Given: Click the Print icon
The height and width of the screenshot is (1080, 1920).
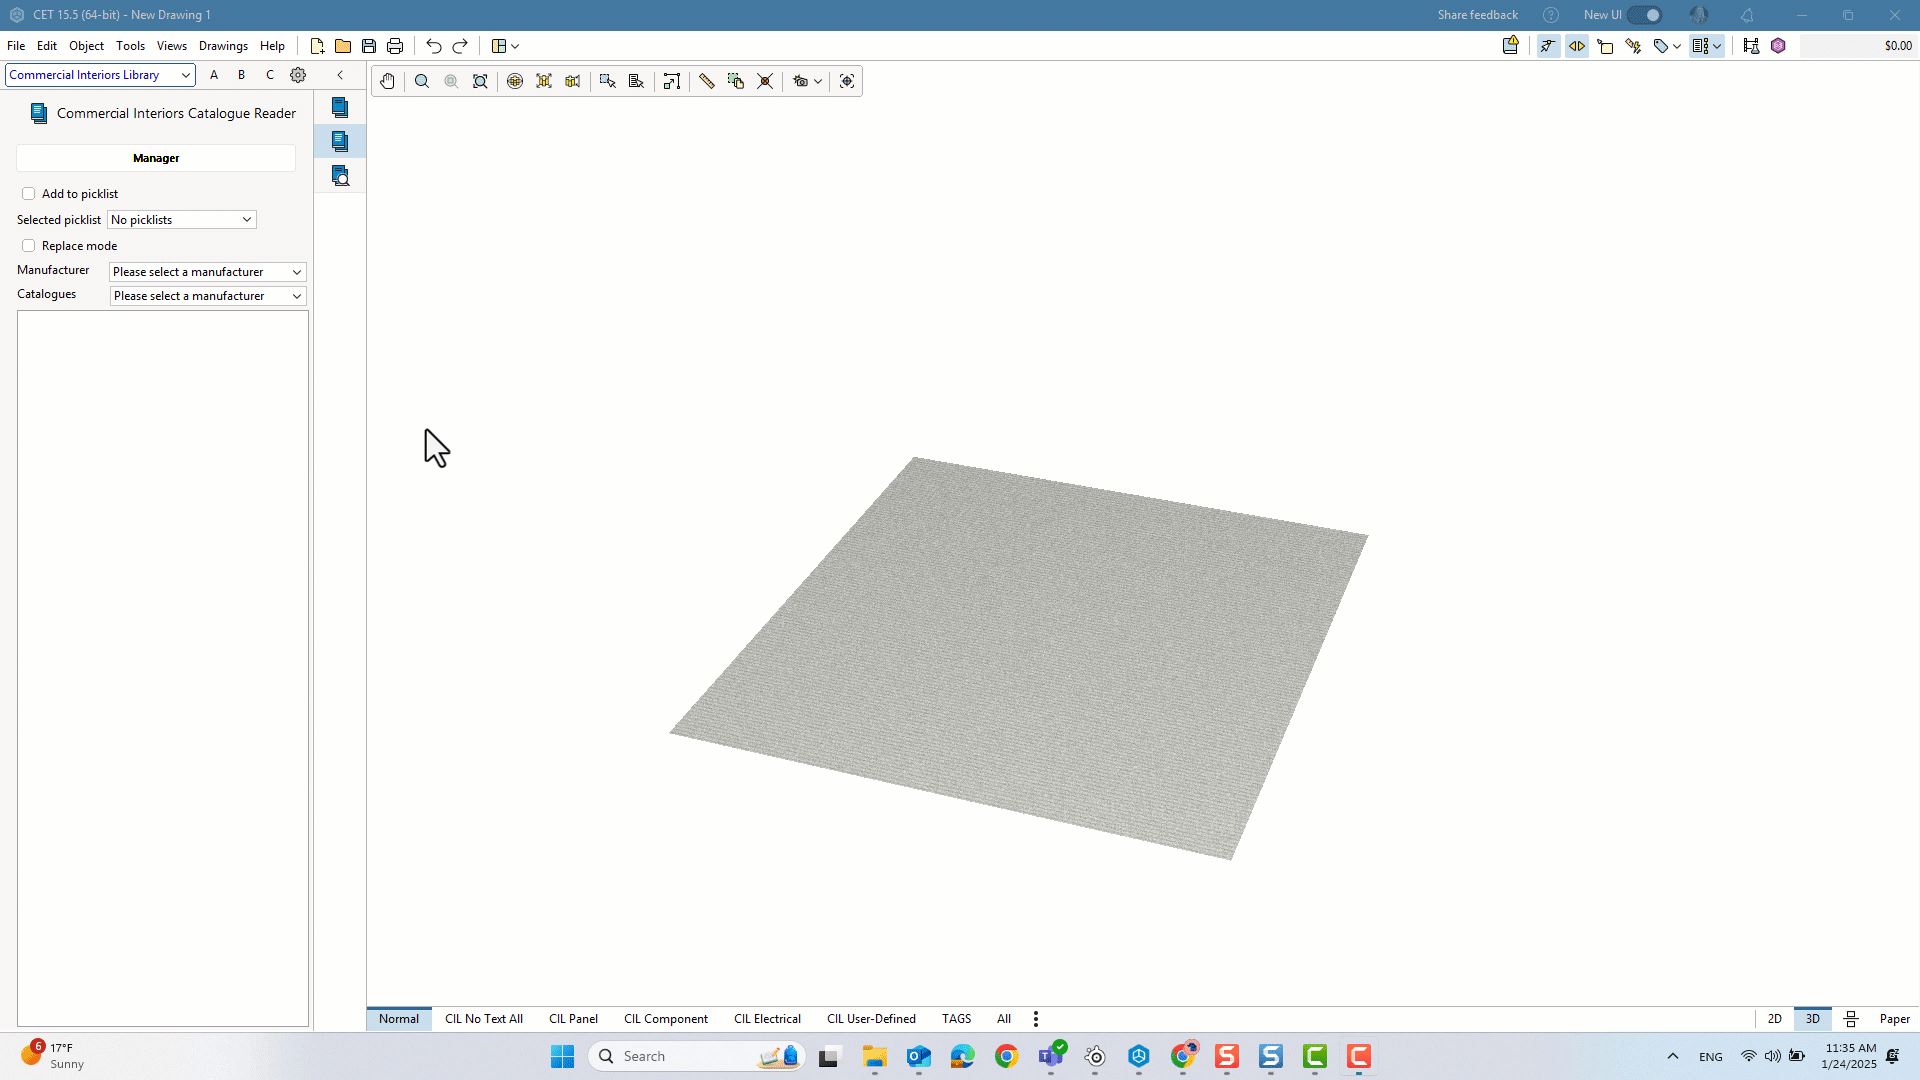Looking at the screenshot, I should 395,46.
